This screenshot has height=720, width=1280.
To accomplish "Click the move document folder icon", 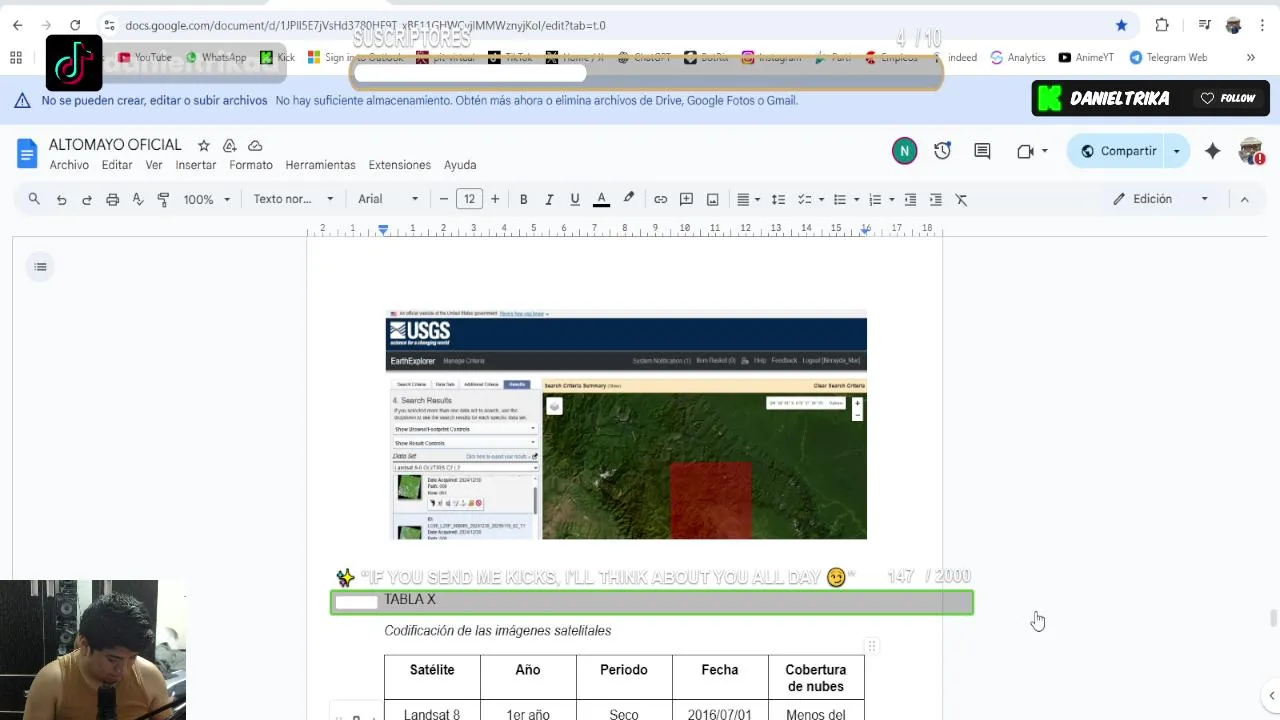I will [230, 145].
